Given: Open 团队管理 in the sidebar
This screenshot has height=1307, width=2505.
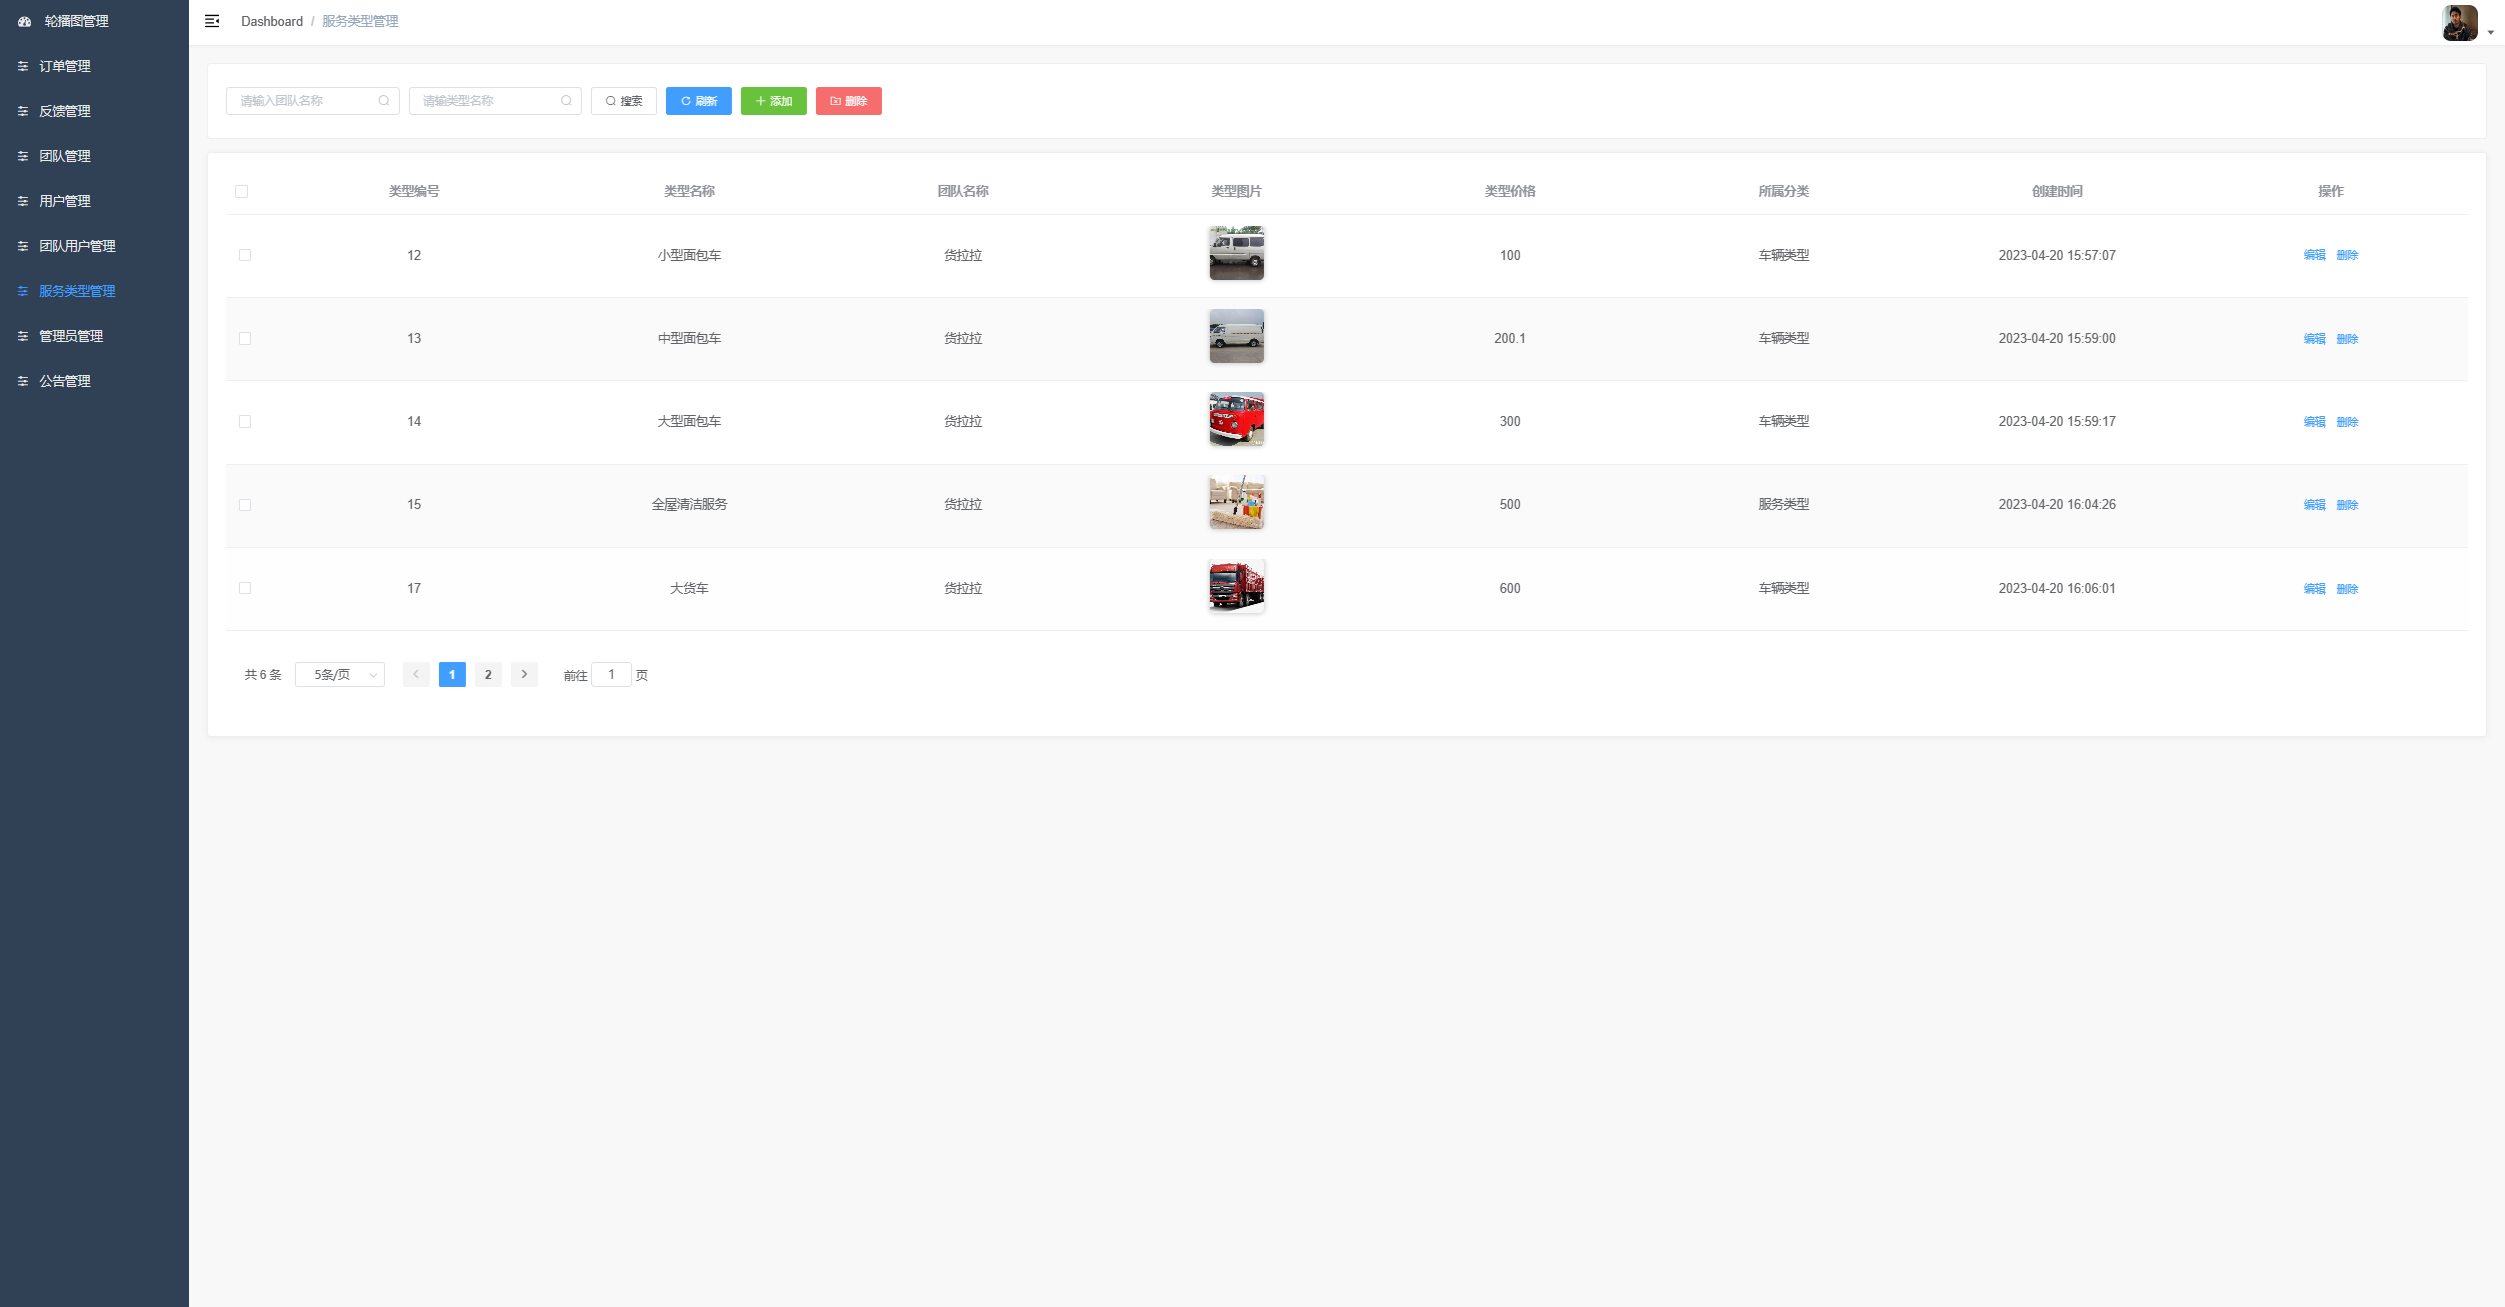Looking at the screenshot, I should pos(65,156).
